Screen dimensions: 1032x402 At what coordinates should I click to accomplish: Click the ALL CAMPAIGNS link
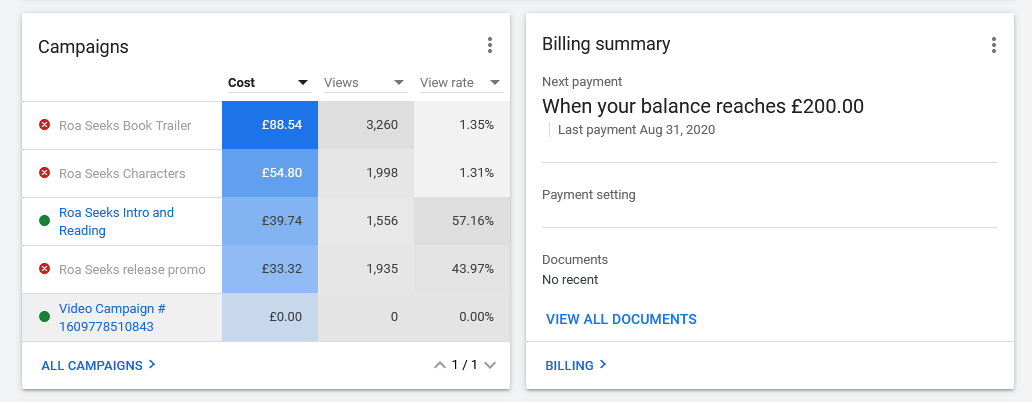tap(98, 365)
